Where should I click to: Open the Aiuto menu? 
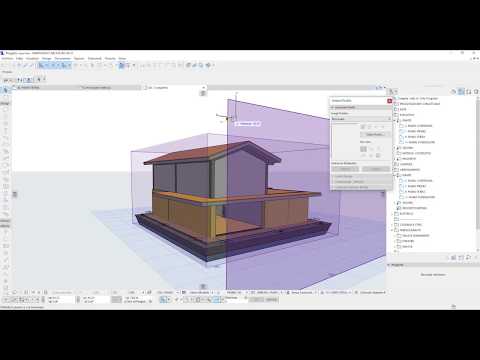(122, 58)
